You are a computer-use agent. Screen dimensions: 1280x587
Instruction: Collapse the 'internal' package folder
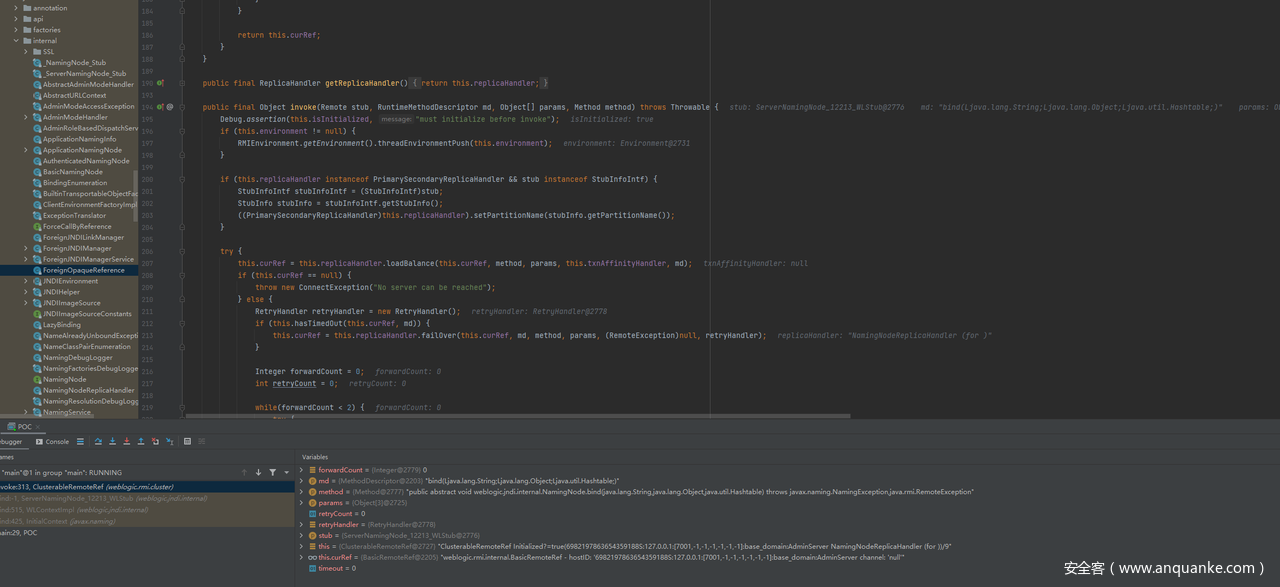click(x=15, y=41)
